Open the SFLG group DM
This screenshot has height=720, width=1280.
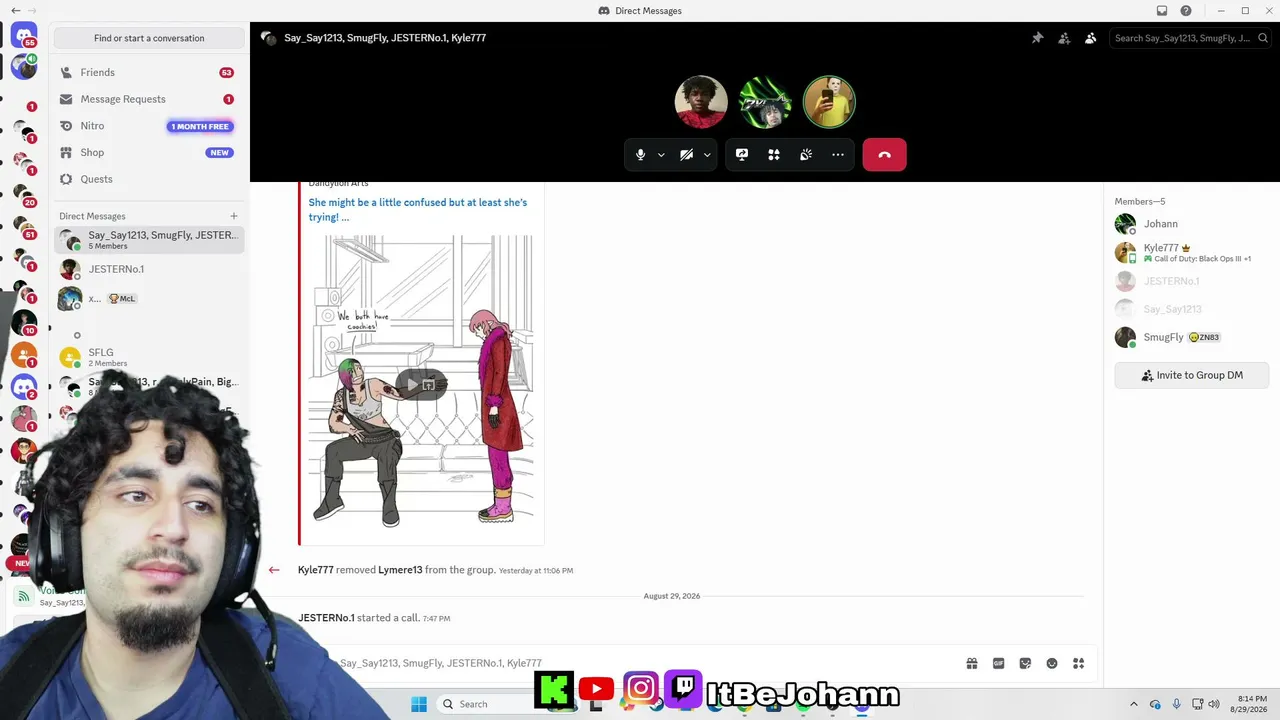(x=149, y=357)
